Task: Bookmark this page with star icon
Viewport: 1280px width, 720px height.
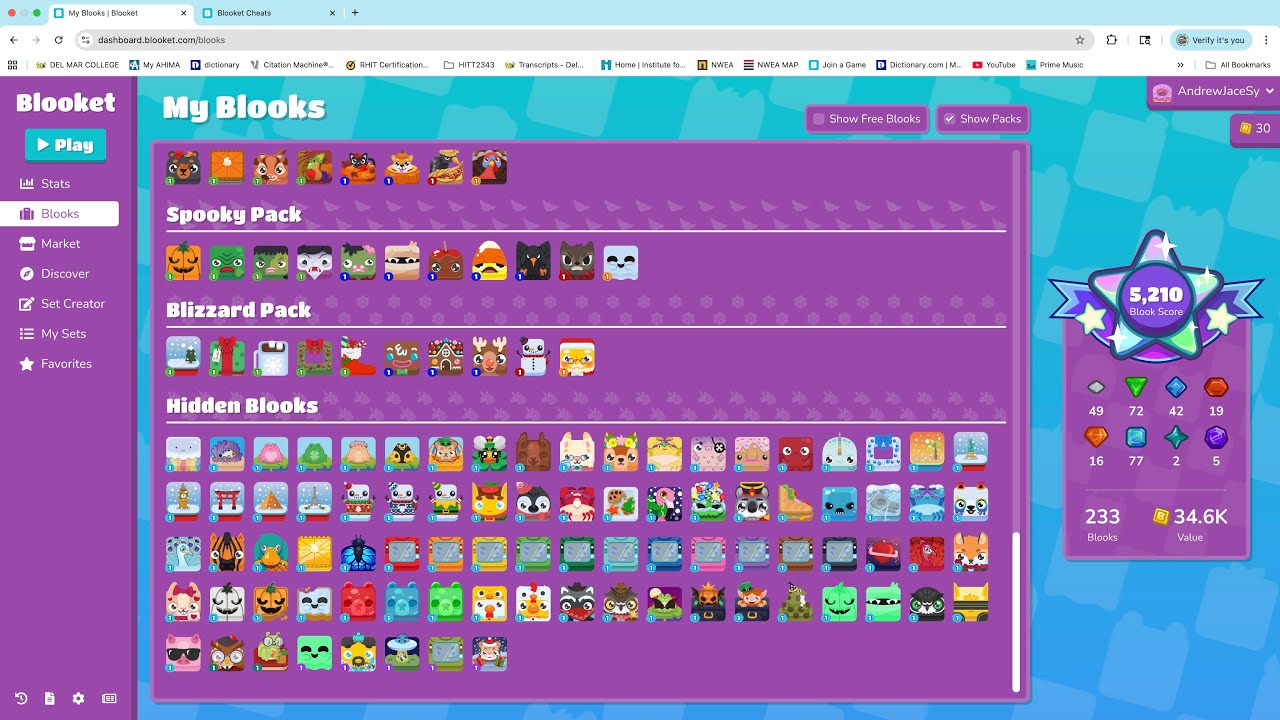Action: [x=1080, y=40]
